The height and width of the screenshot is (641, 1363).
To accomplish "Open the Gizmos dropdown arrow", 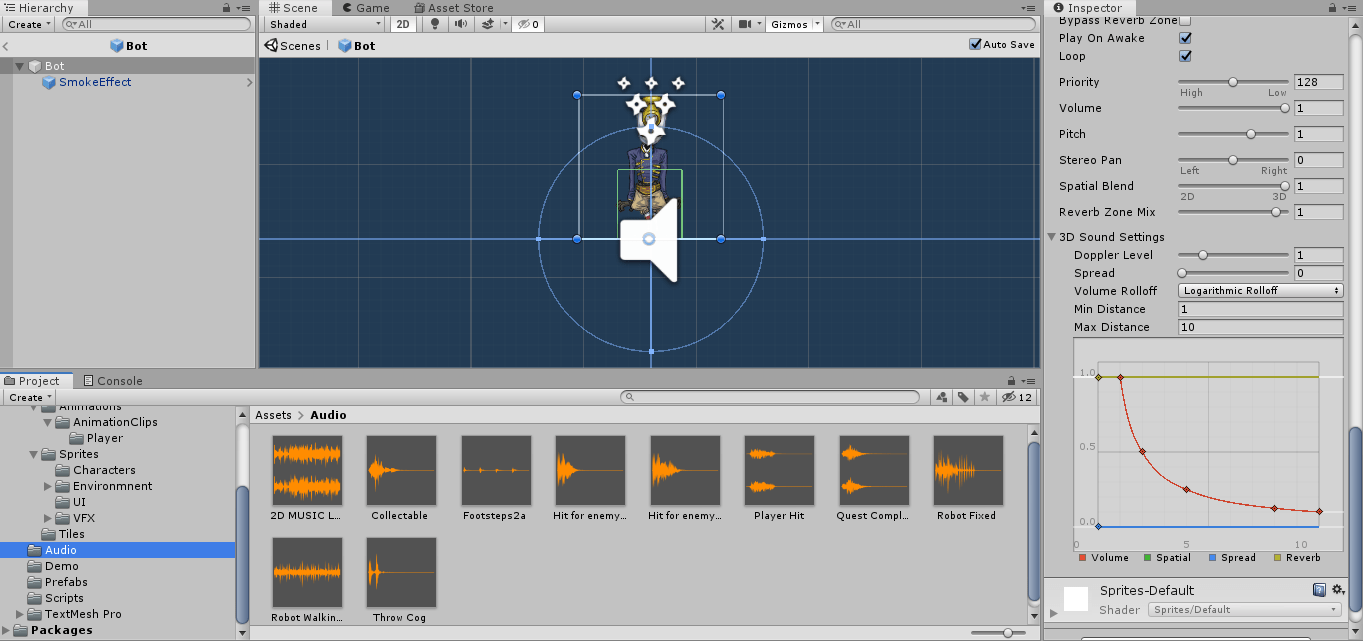I will coord(817,24).
